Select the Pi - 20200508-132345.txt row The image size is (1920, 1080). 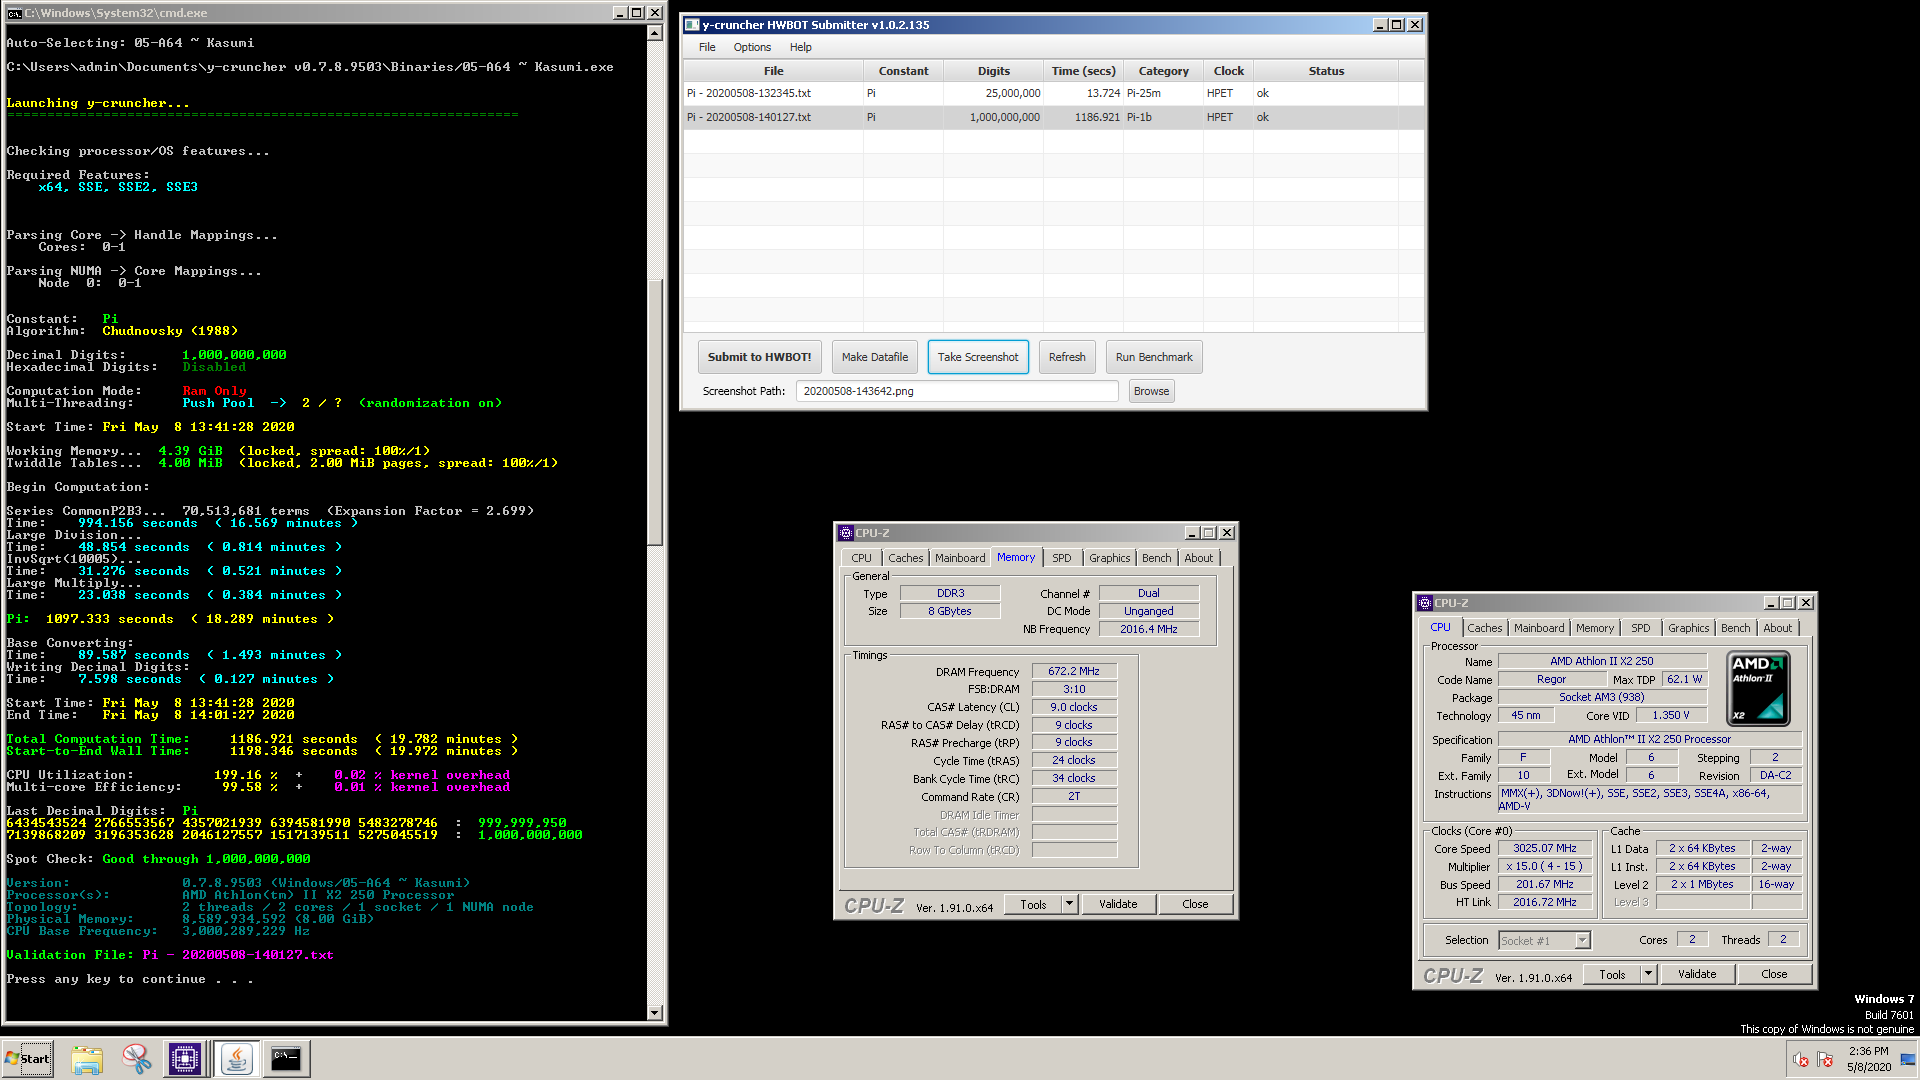(x=1053, y=93)
